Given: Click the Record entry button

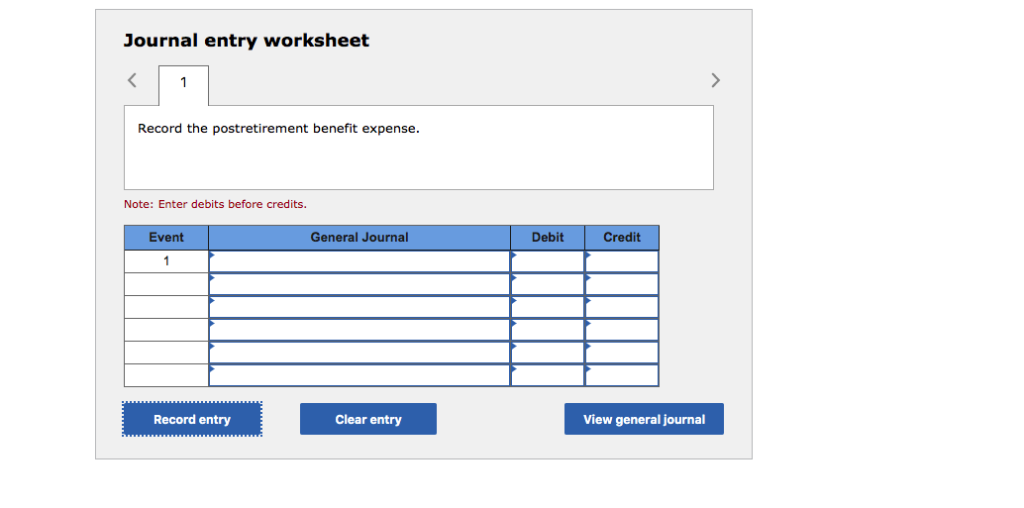Looking at the screenshot, I should [192, 419].
